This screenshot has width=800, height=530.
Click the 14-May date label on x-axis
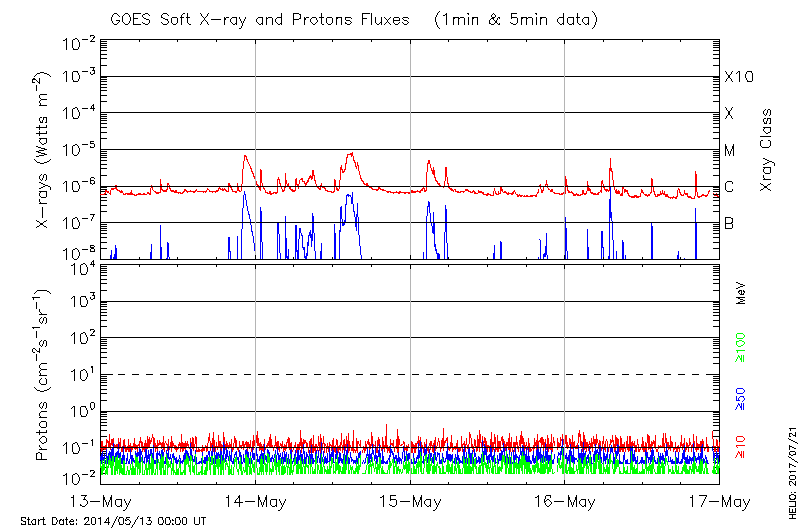256,500
